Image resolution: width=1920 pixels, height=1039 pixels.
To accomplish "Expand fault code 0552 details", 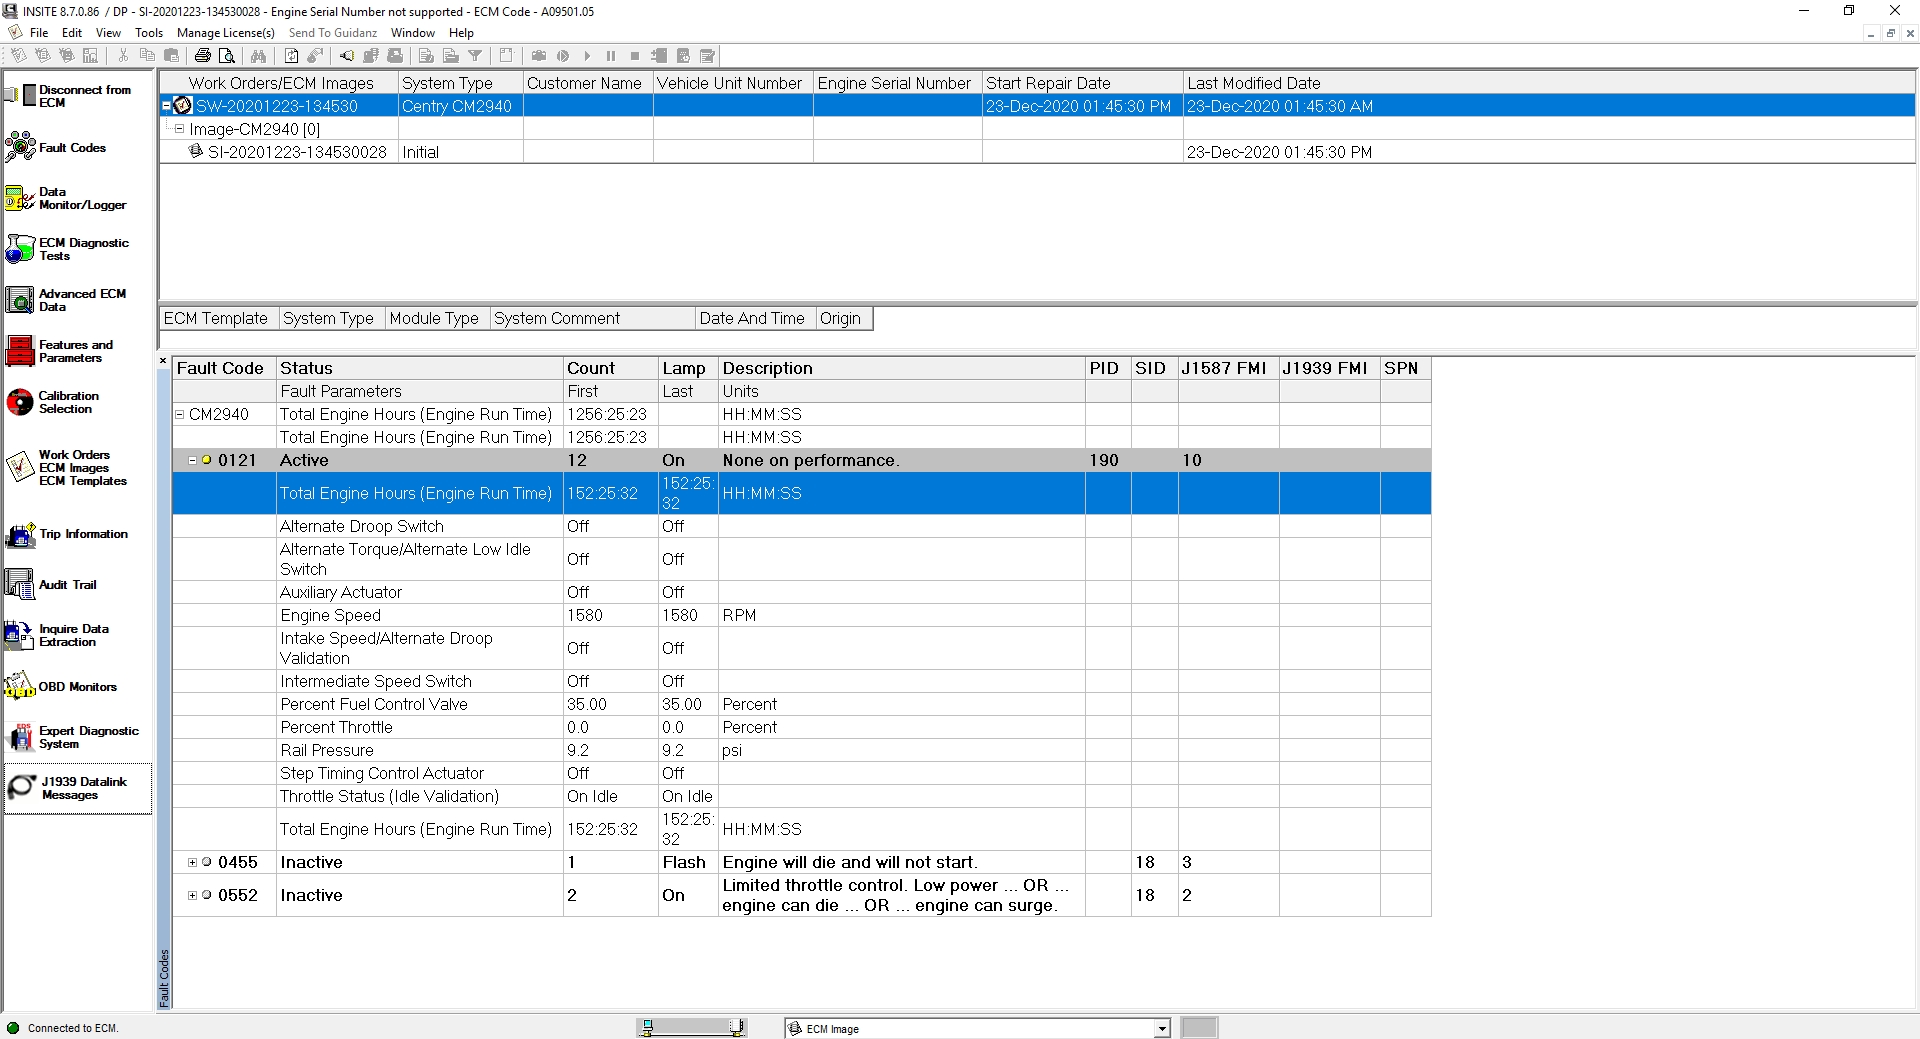I will tap(193, 895).
